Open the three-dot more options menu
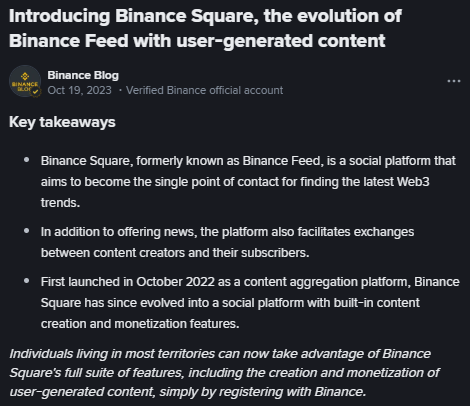The image size is (470, 406). tap(454, 81)
